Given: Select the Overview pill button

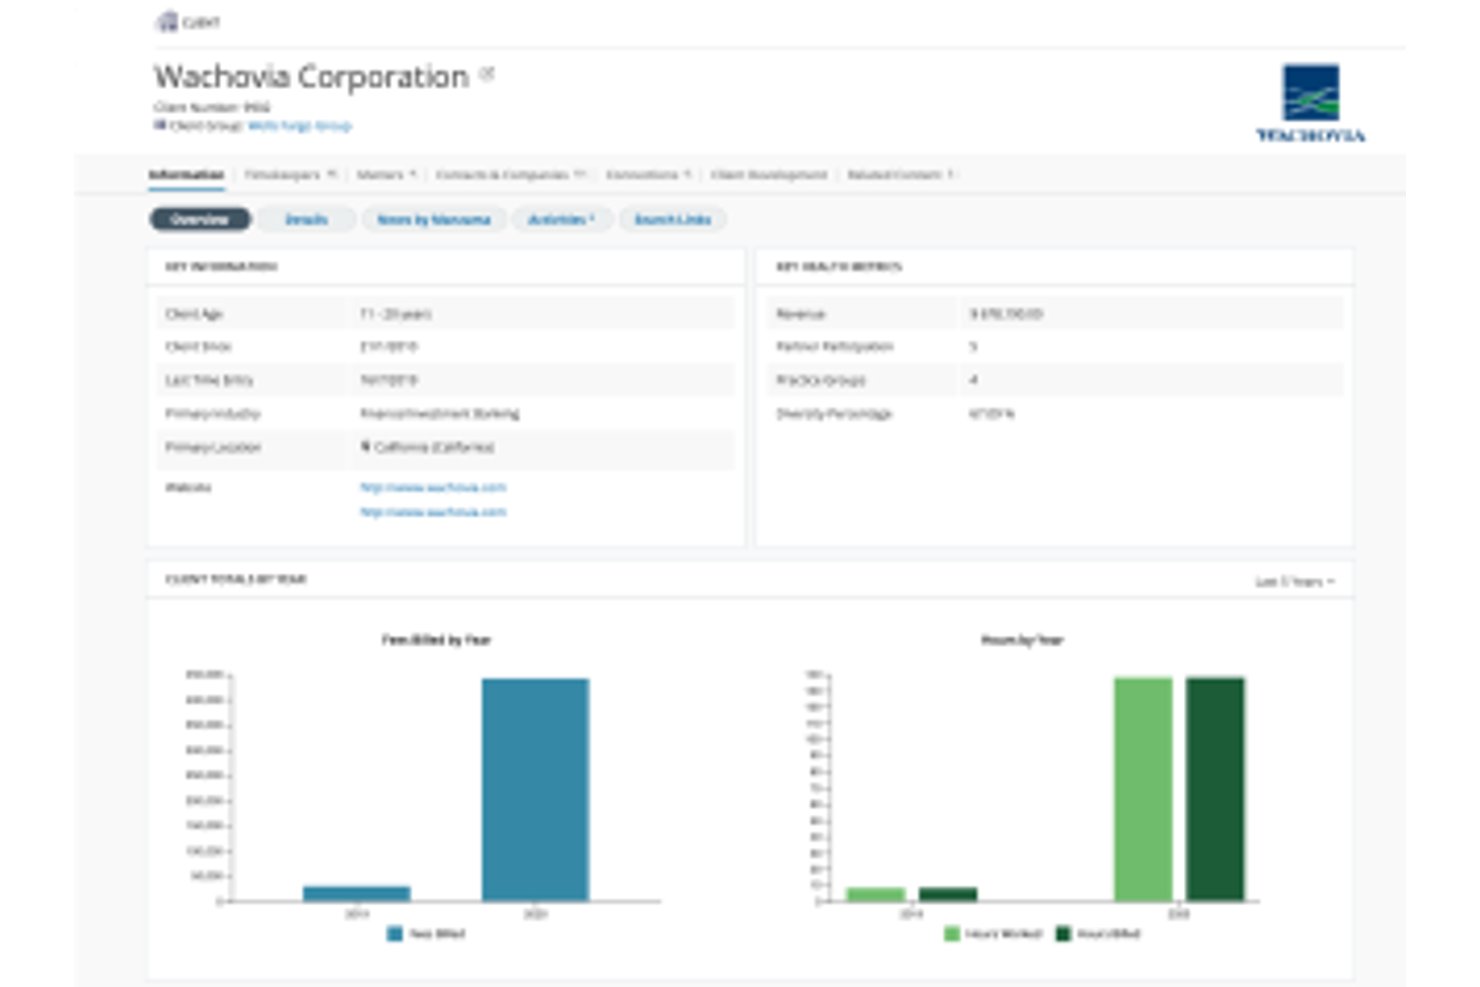Looking at the screenshot, I should tap(200, 219).
